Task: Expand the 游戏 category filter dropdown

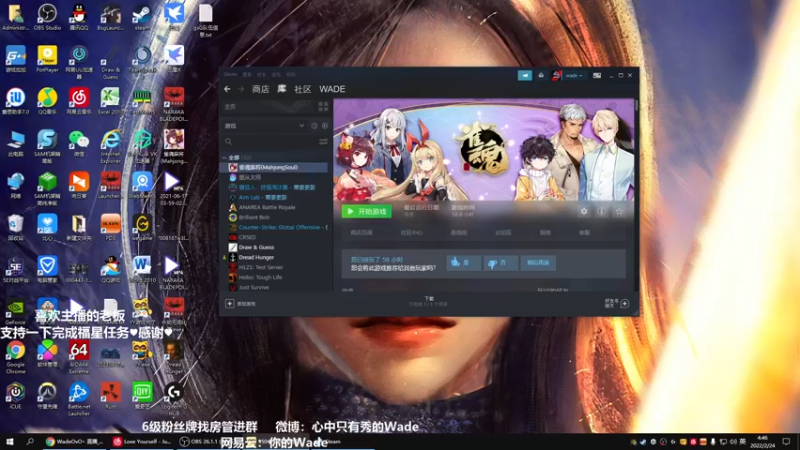Action: 301,126
